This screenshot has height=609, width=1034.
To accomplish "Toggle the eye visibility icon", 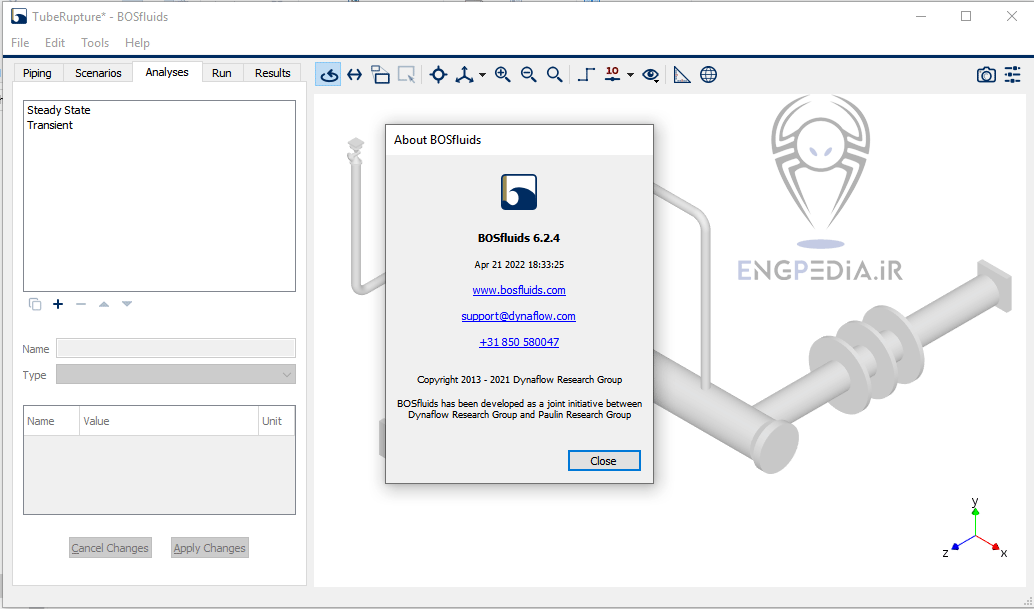I will (651, 75).
